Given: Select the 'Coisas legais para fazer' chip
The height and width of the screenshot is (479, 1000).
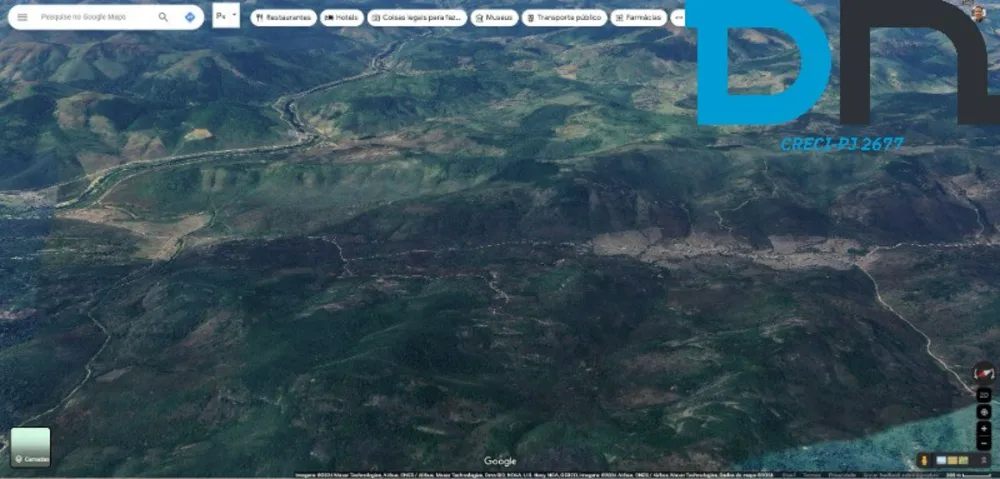Looking at the screenshot, I should click(x=417, y=18).
